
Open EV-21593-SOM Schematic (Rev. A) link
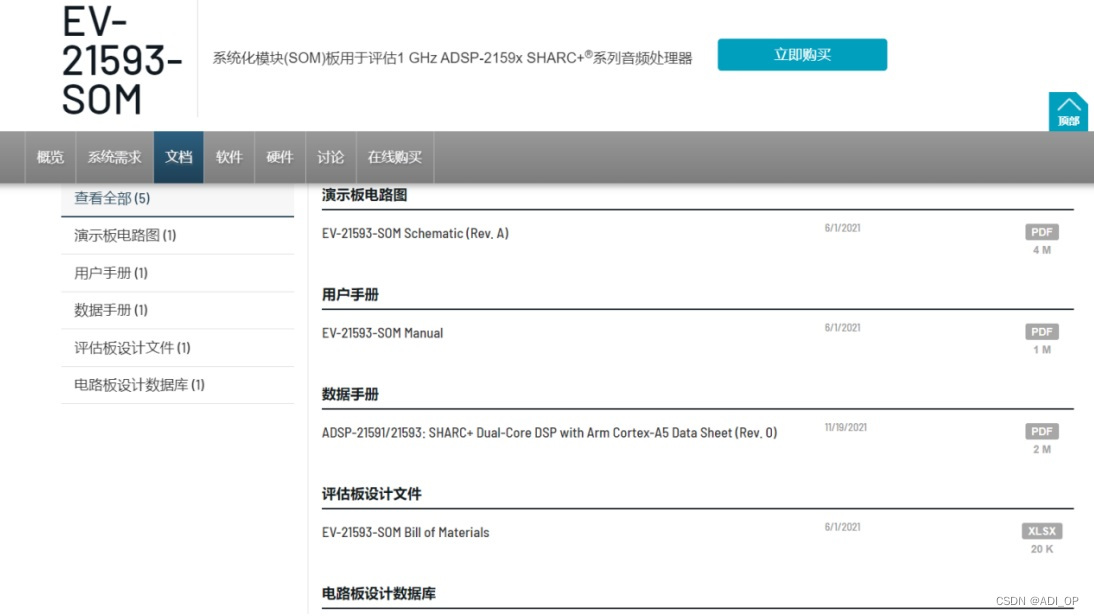click(x=415, y=234)
